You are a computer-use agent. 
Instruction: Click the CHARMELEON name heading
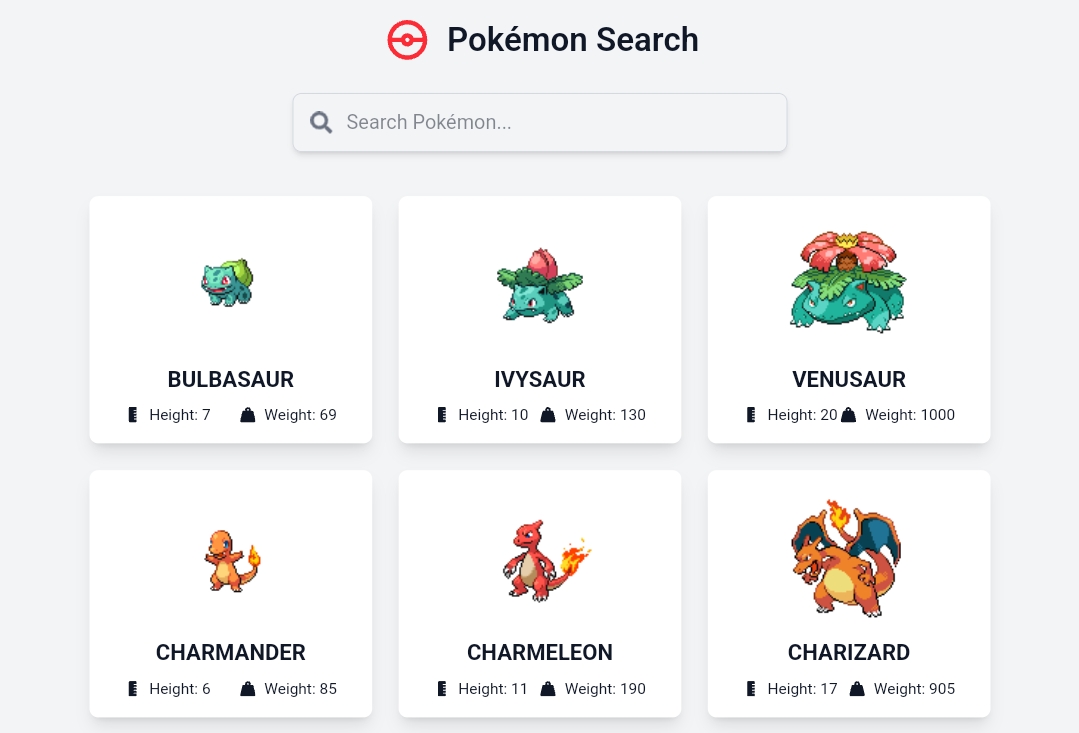pos(540,653)
